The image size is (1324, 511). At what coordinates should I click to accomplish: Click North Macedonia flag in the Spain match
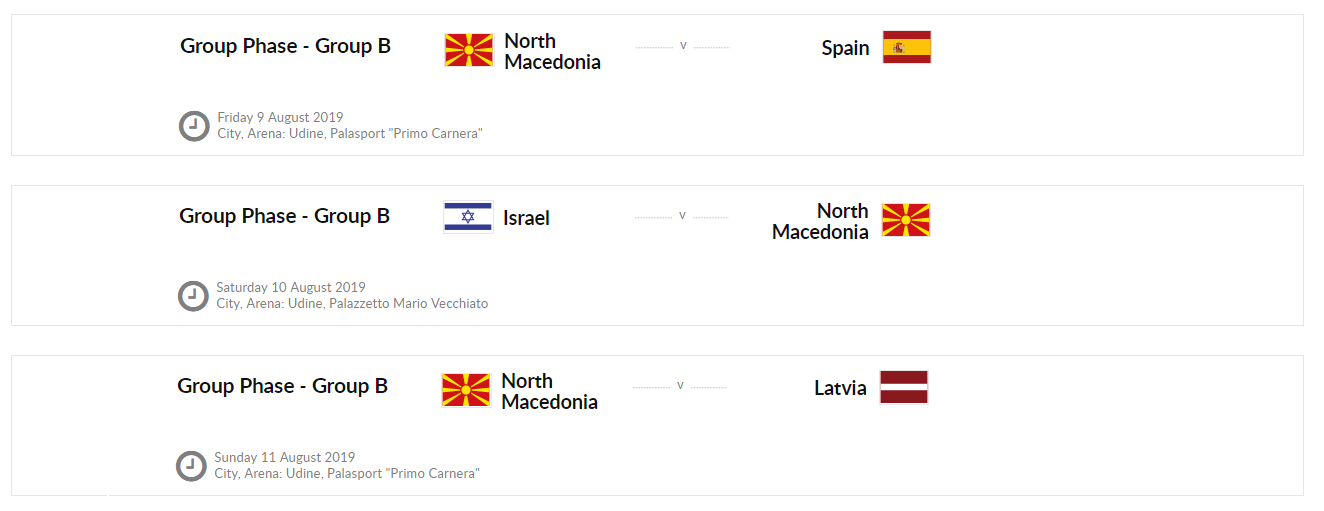click(469, 50)
